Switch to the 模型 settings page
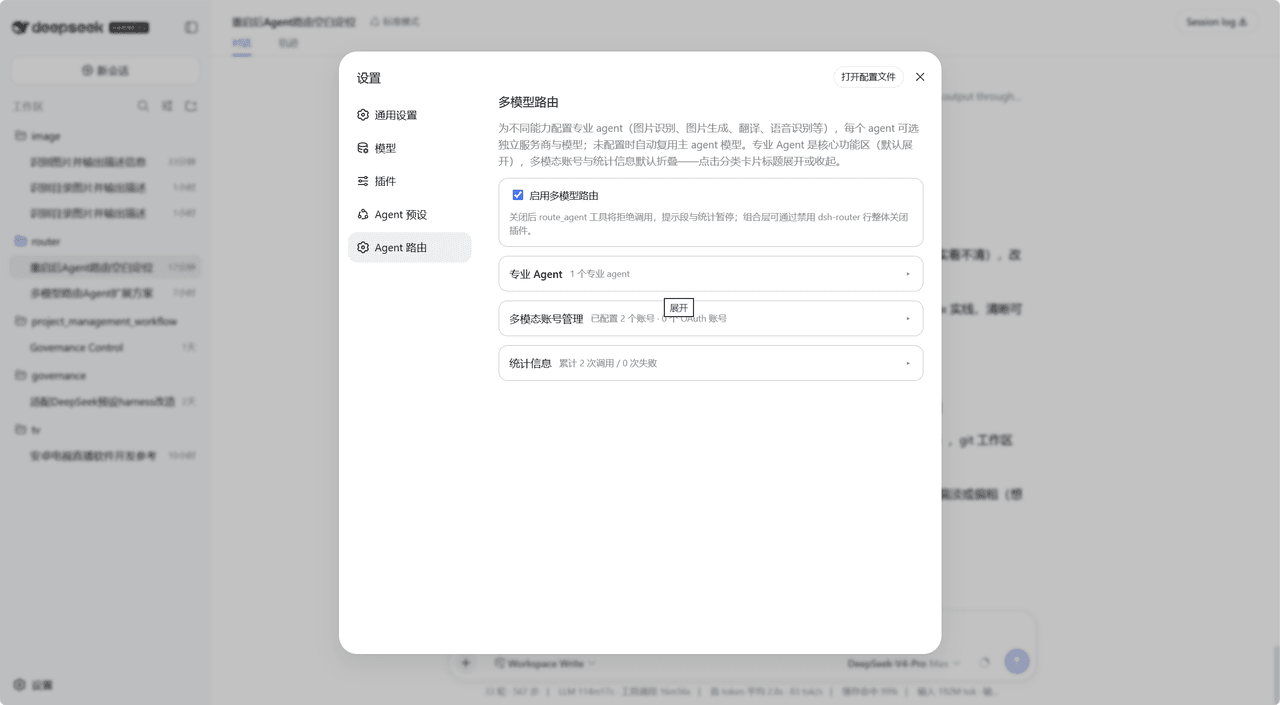 pos(409,148)
